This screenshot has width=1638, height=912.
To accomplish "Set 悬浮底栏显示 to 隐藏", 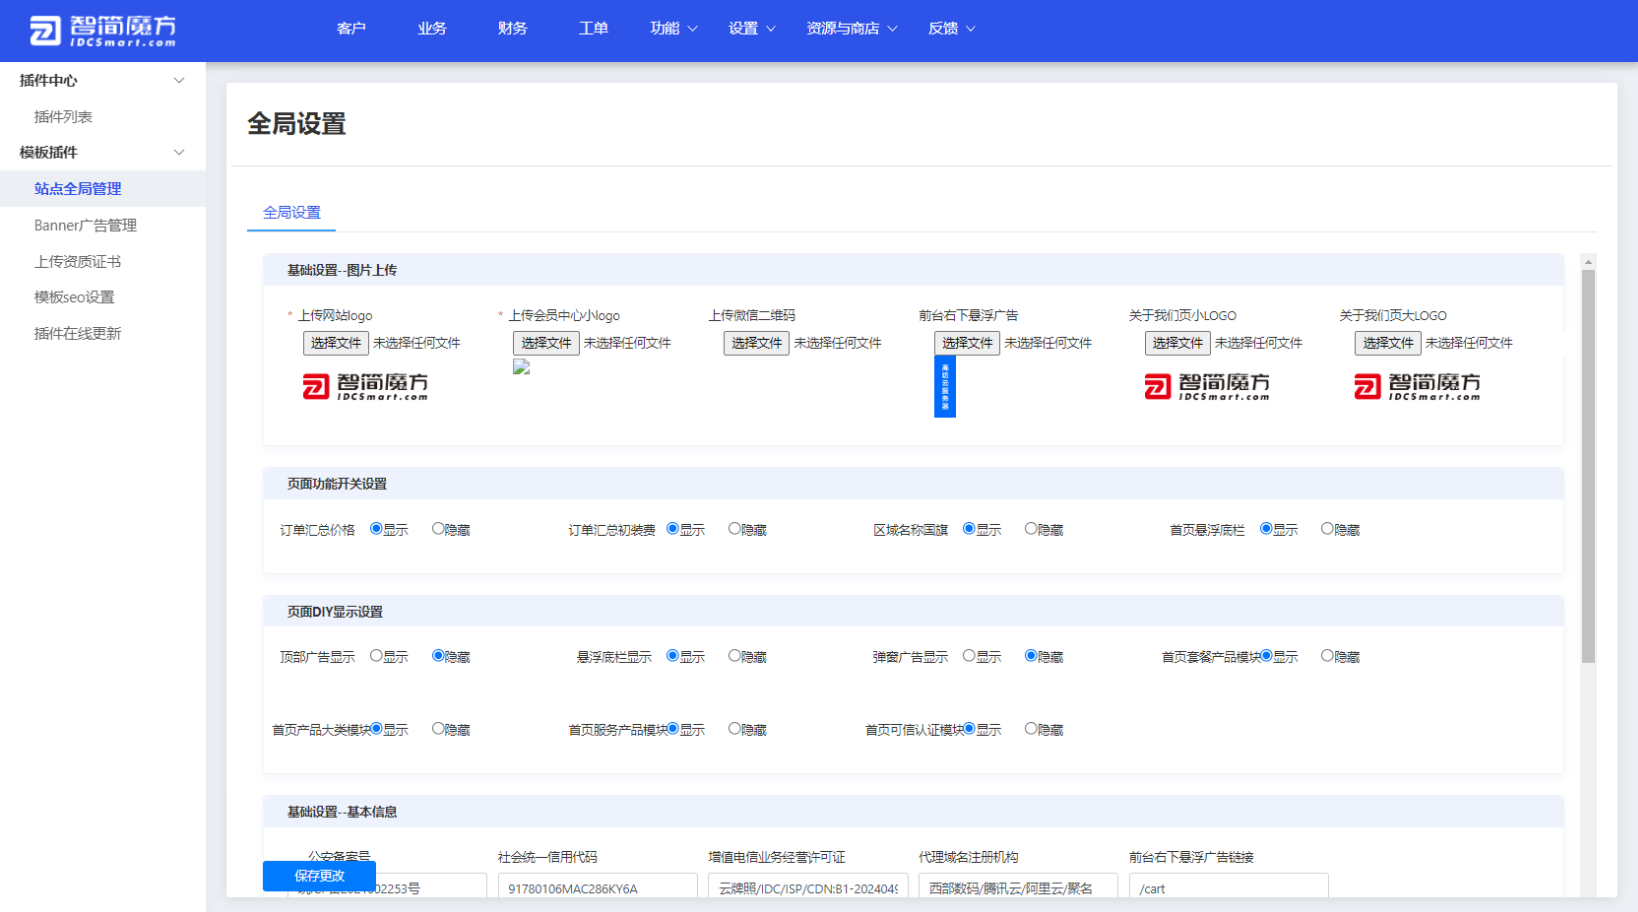I will click(734, 656).
